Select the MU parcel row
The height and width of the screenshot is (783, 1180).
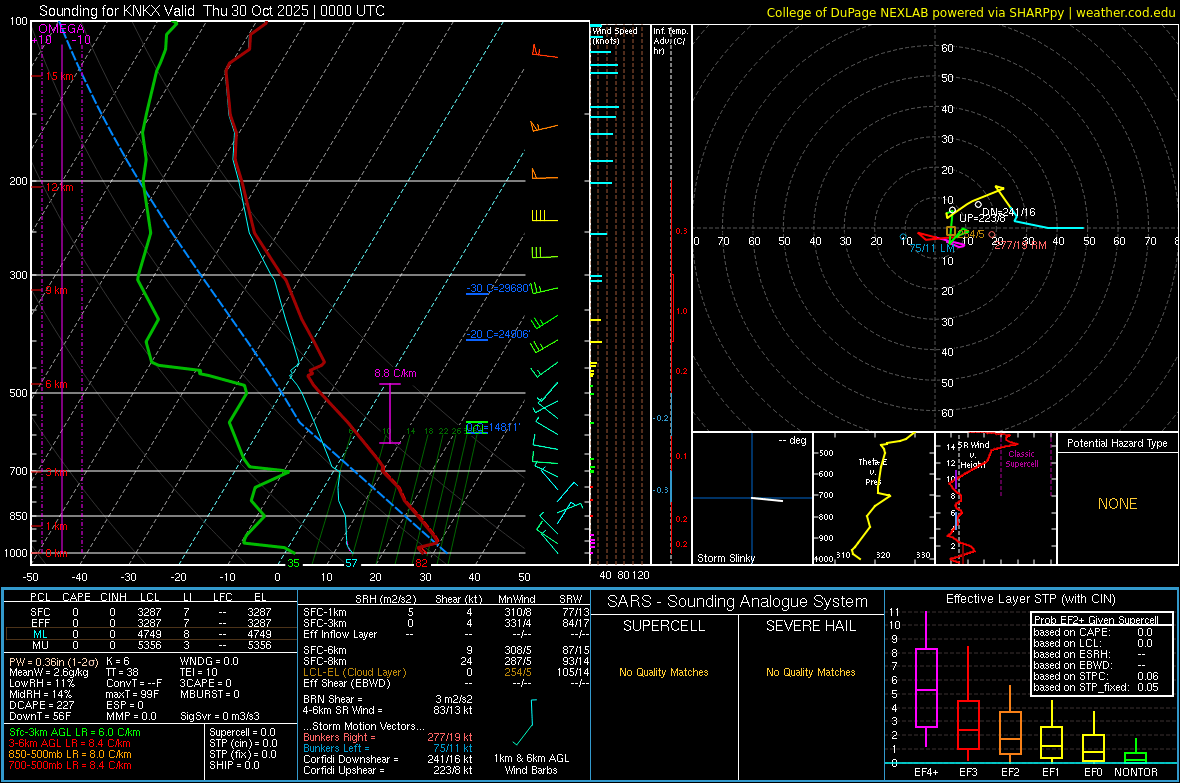pyautogui.click(x=150, y=645)
